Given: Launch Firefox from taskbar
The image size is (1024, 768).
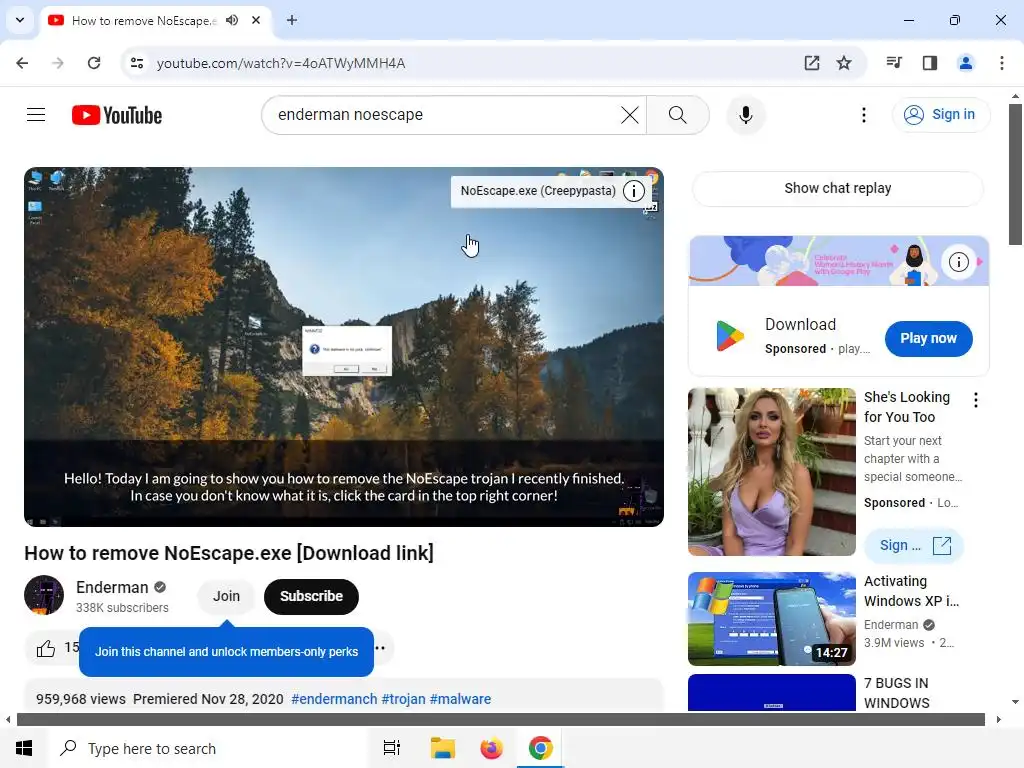Looking at the screenshot, I should (491, 748).
